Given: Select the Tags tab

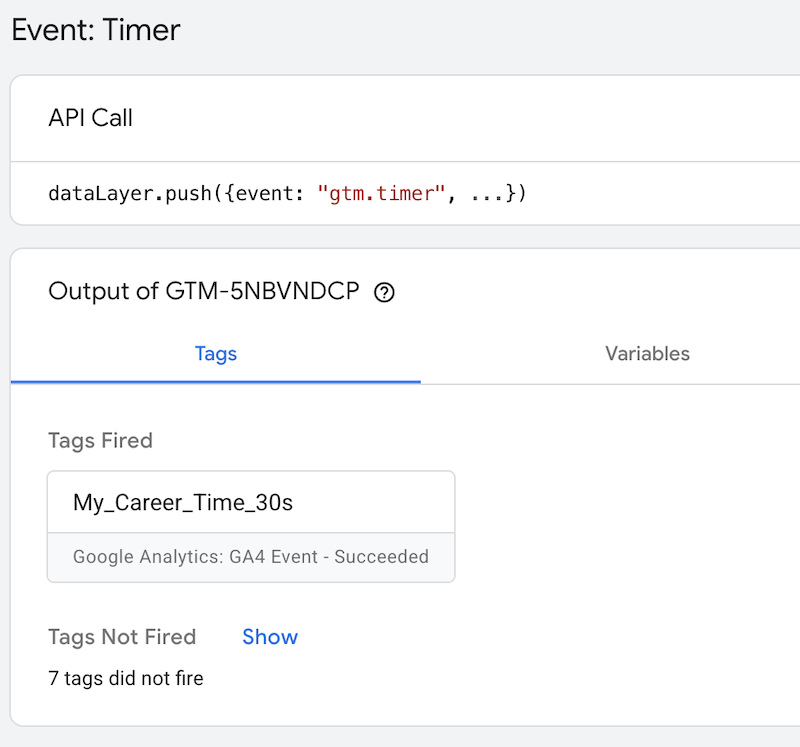Looking at the screenshot, I should pos(215,353).
